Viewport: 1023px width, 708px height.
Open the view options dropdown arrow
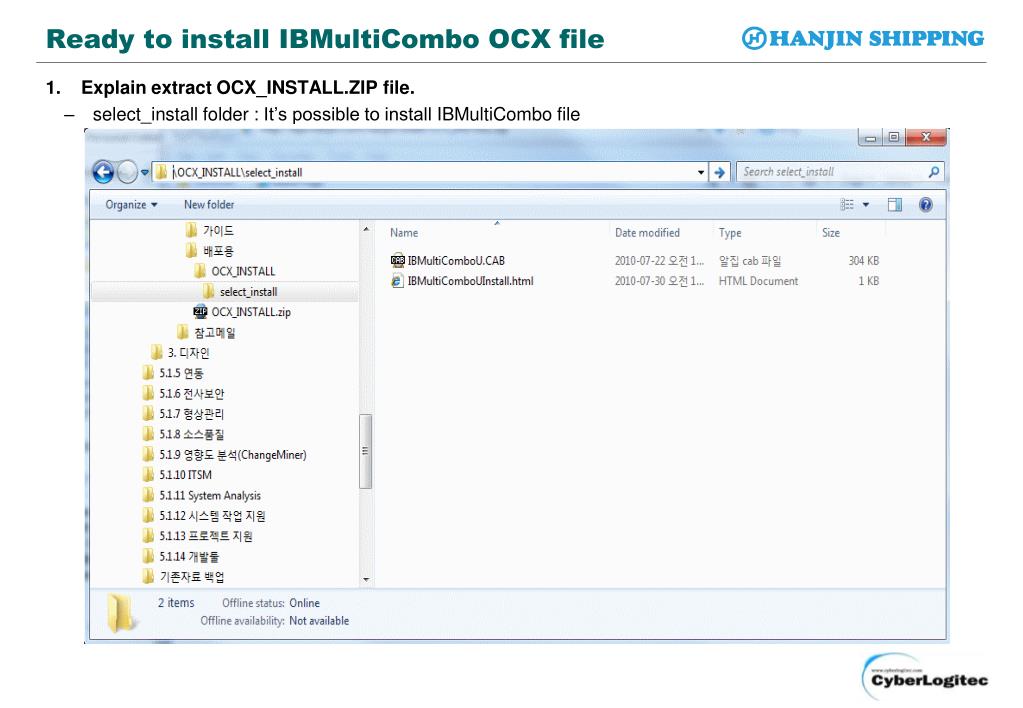866,205
